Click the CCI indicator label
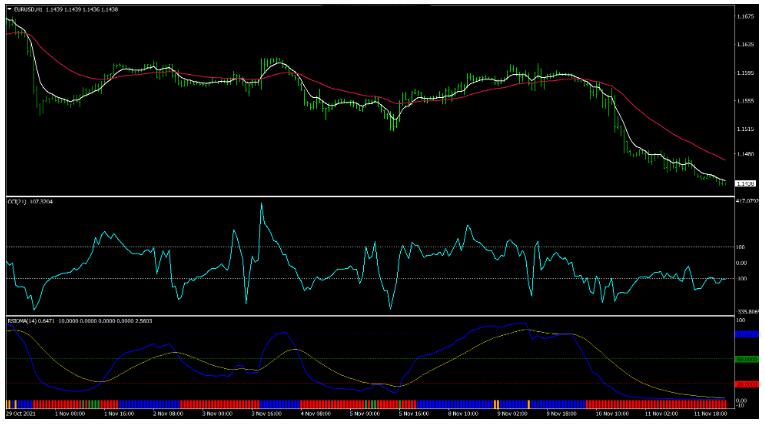765x425 pixels. [x=30, y=202]
